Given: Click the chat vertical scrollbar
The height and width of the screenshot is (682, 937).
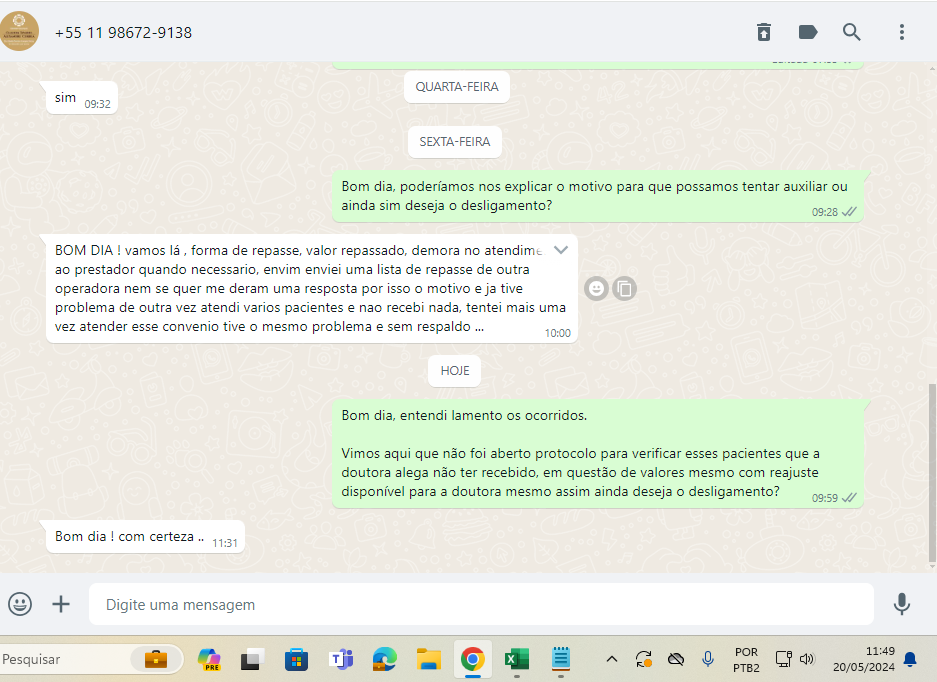Looking at the screenshot, I should [932, 472].
